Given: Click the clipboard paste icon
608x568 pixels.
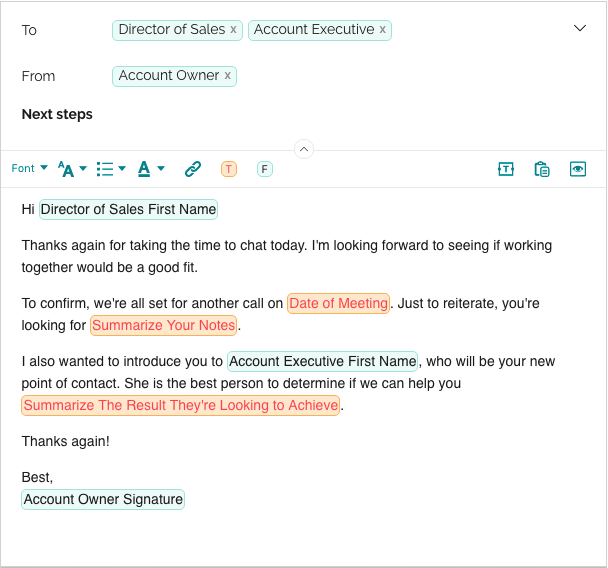Looking at the screenshot, I should [542, 169].
